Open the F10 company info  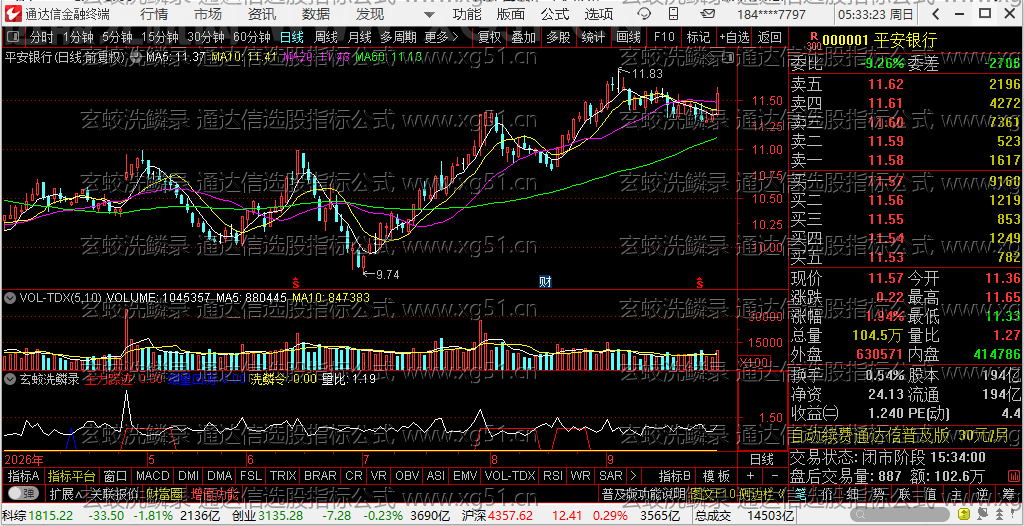(x=664, y=37)
